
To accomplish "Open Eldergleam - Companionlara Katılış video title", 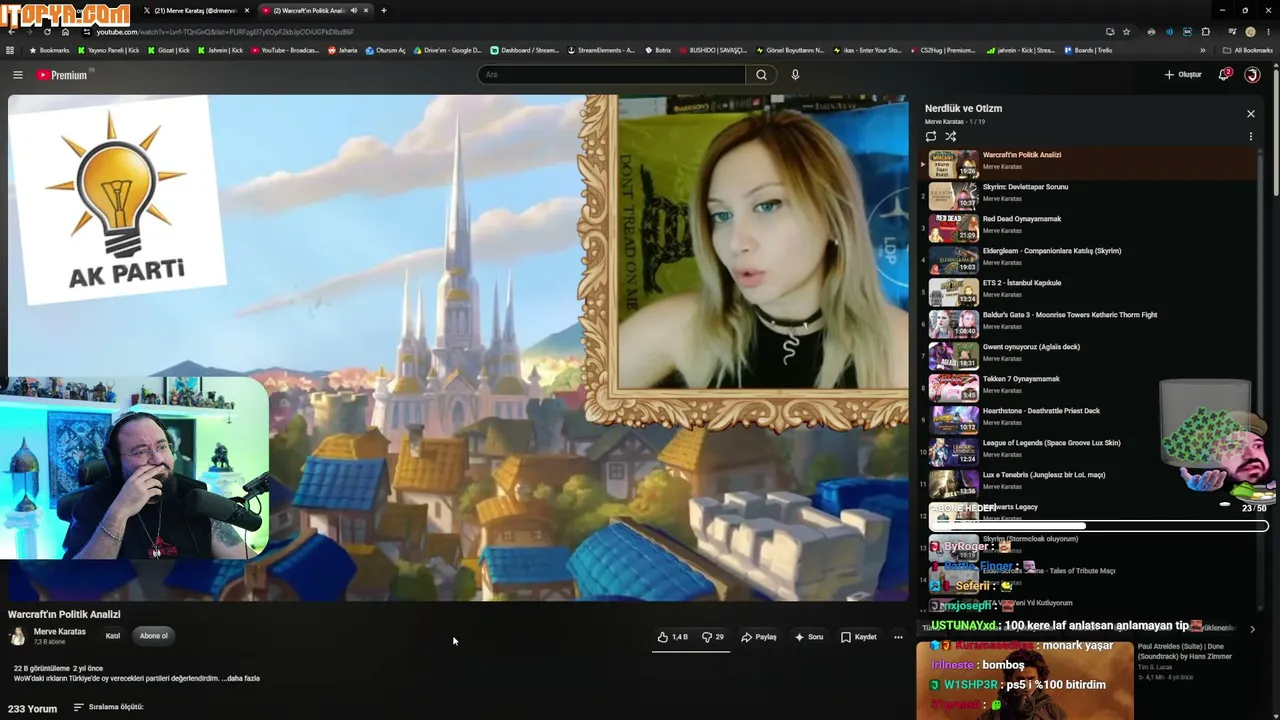I will click(x=1052, y=251).
